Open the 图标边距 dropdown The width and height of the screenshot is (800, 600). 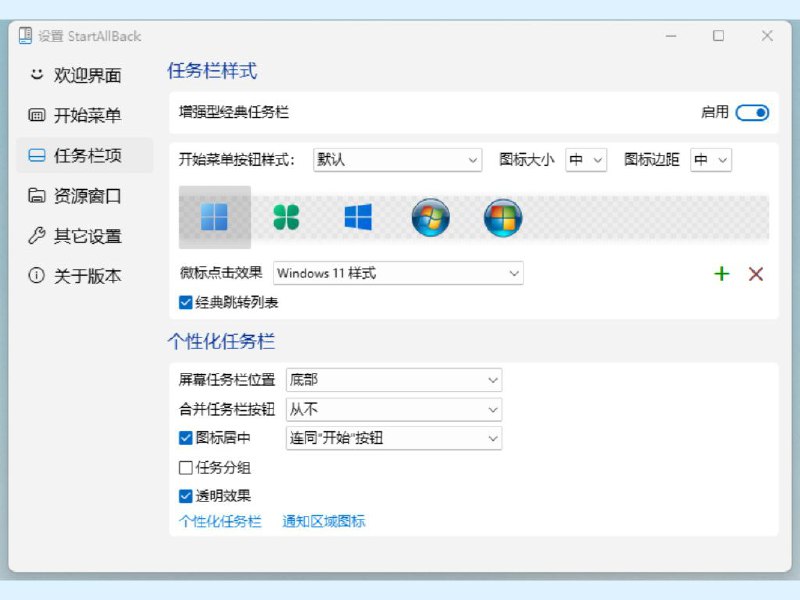pyautogui.click(x=711, y=160)
